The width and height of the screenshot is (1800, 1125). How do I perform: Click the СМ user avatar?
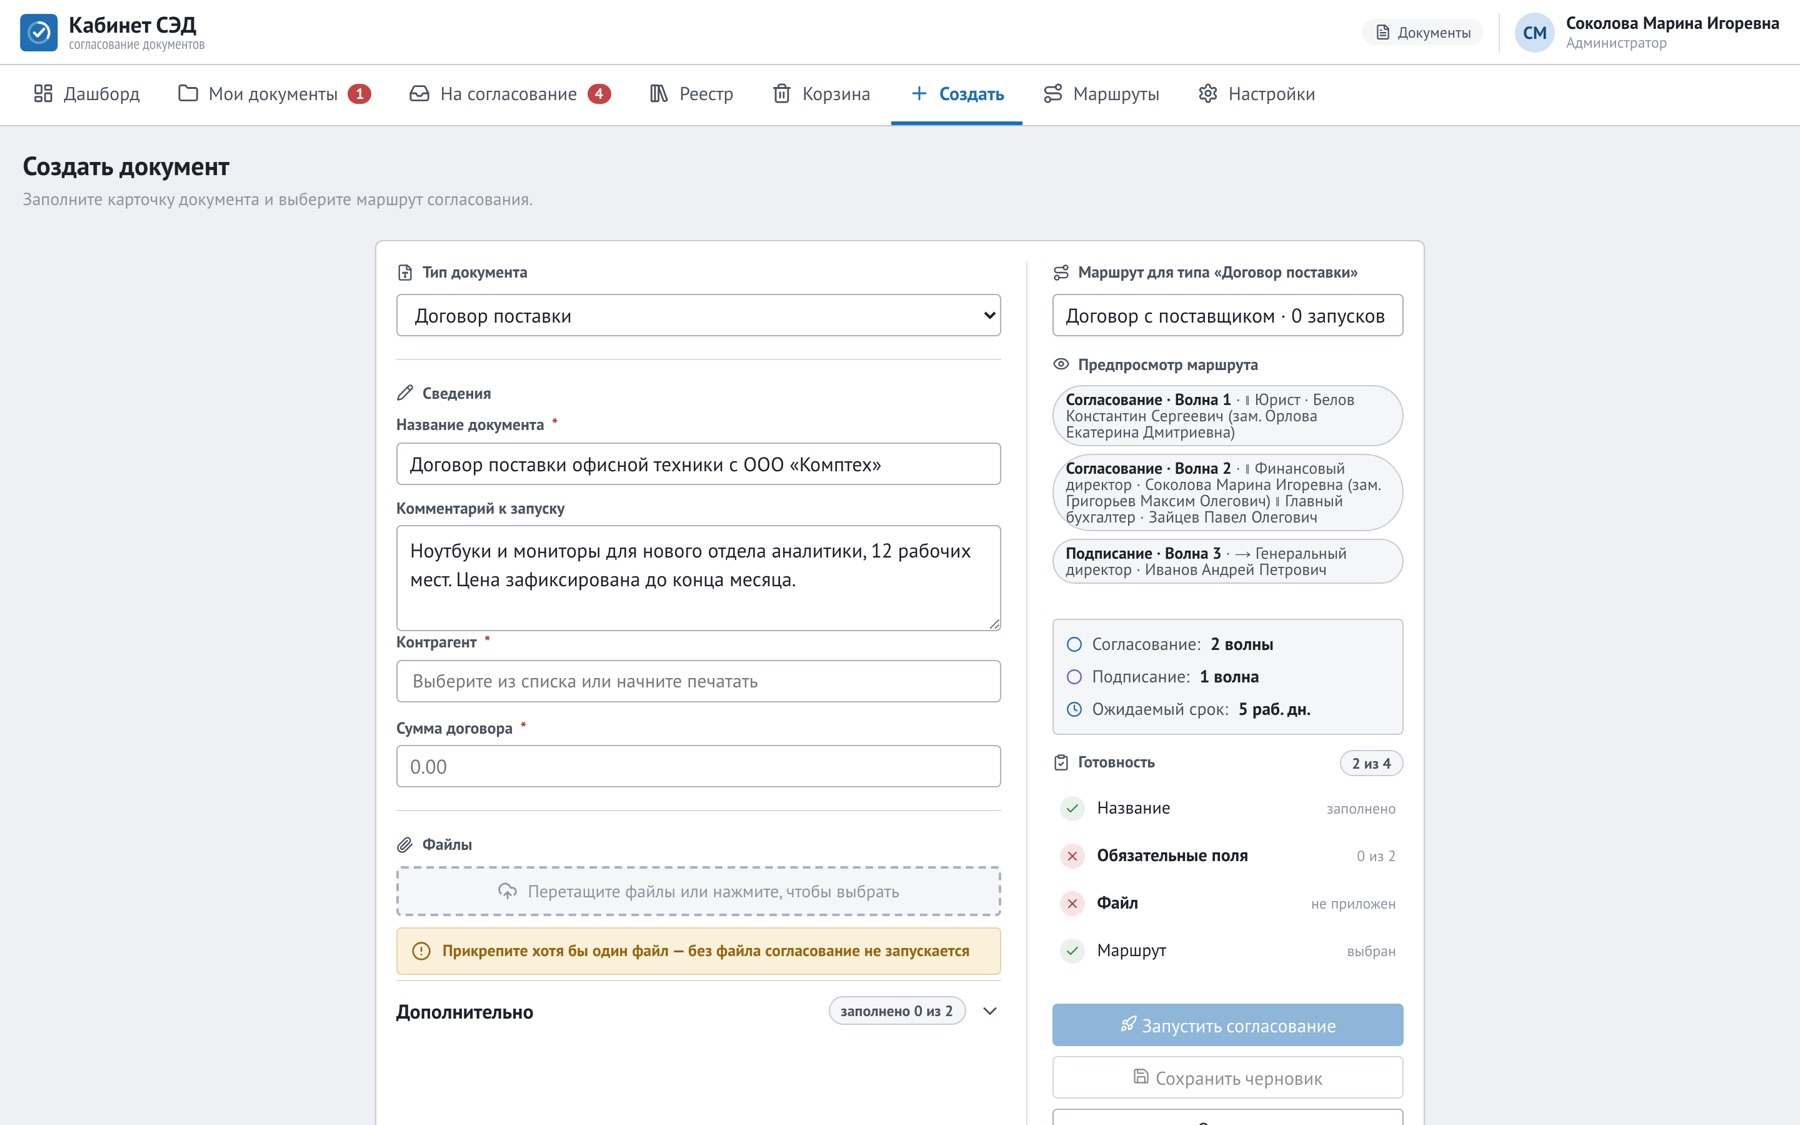point(1534,33)
